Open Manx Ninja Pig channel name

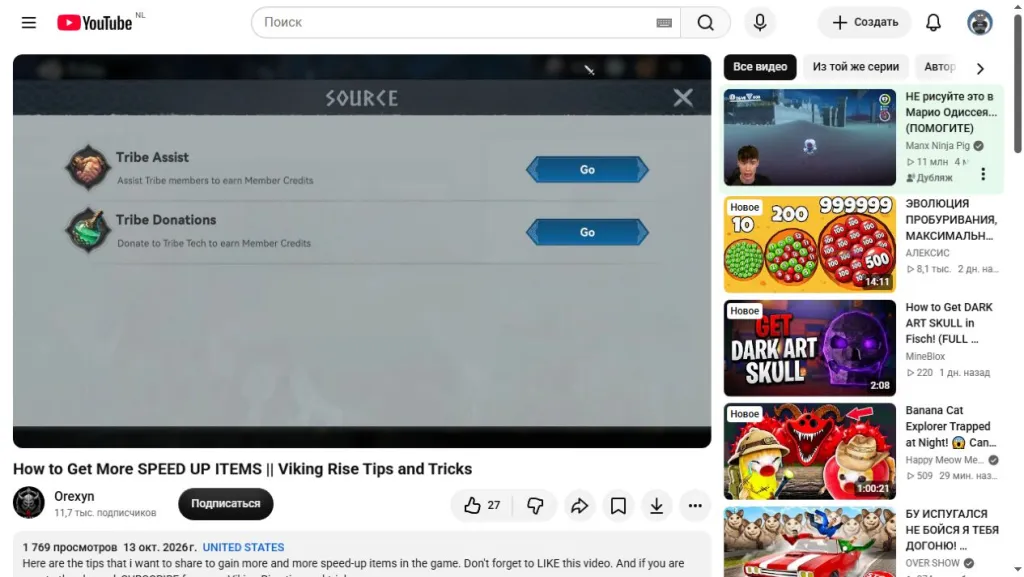click(x=938, y=146)
